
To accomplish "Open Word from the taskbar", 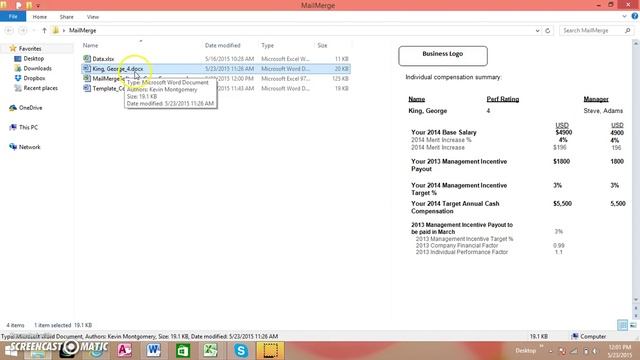I will tap(153, 350).
